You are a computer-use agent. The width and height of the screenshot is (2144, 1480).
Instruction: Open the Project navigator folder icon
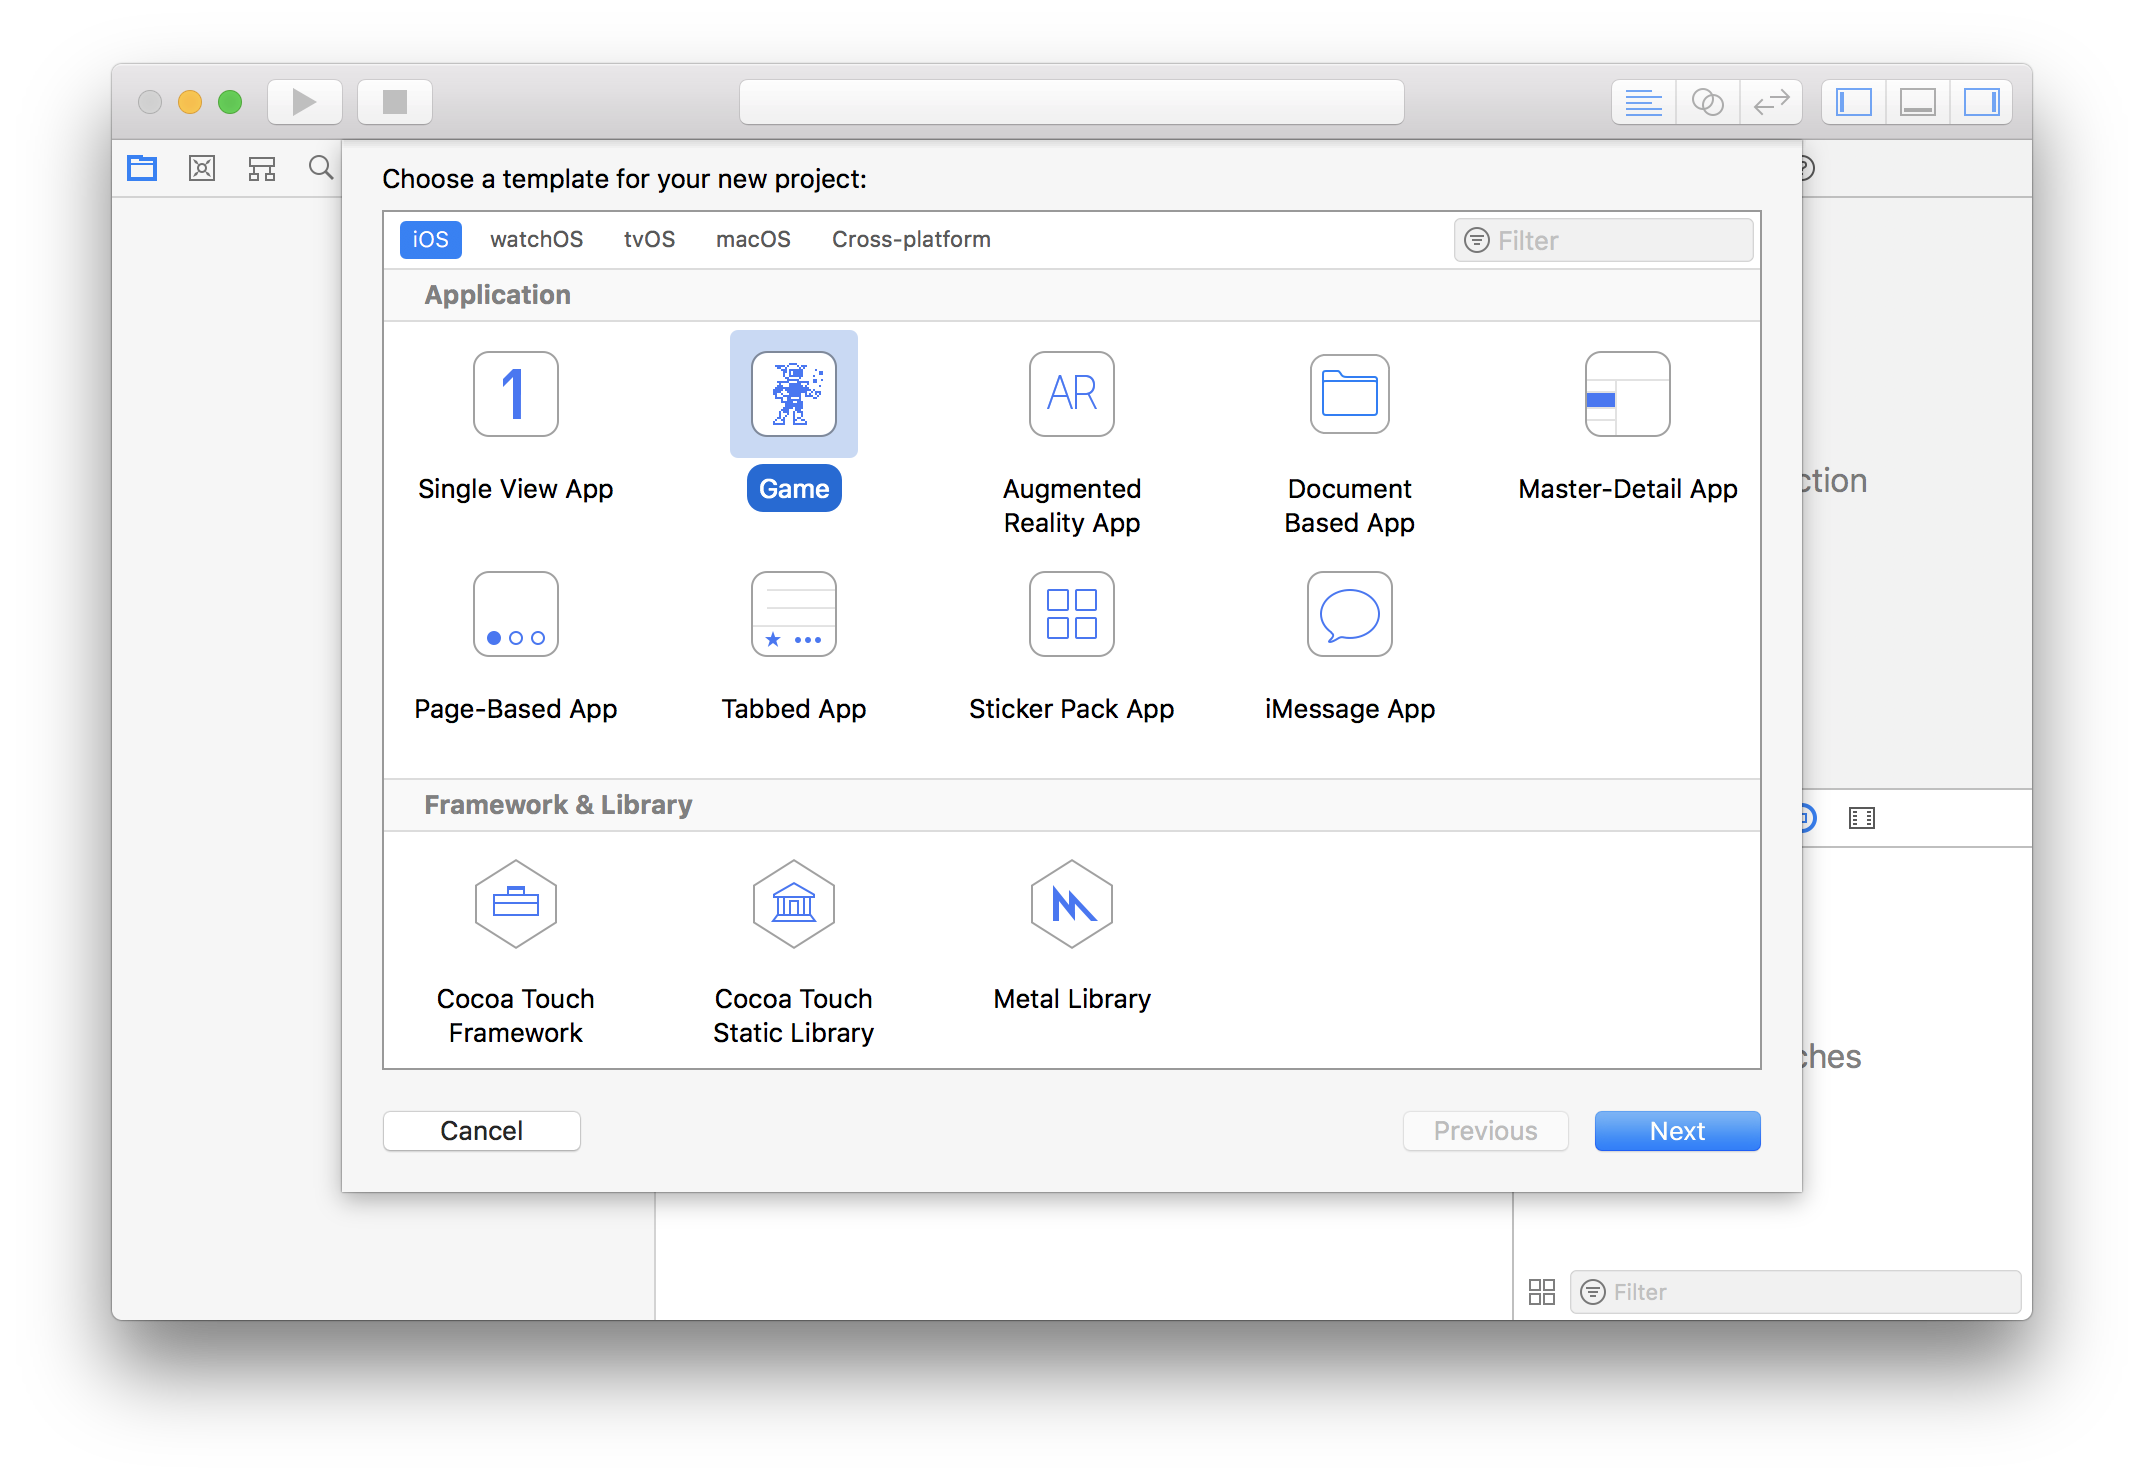(x=141, y=167)
